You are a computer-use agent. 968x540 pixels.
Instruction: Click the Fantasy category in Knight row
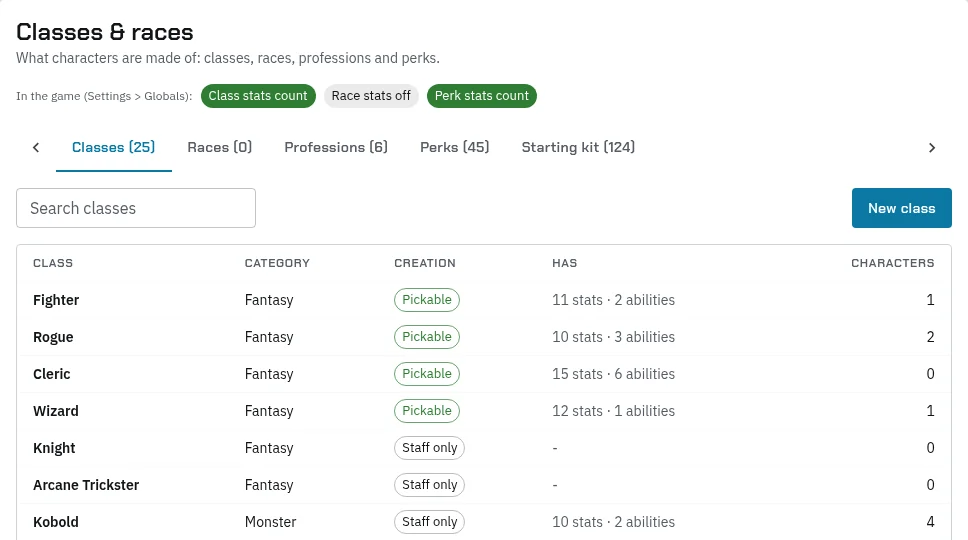tap(269, 449)
